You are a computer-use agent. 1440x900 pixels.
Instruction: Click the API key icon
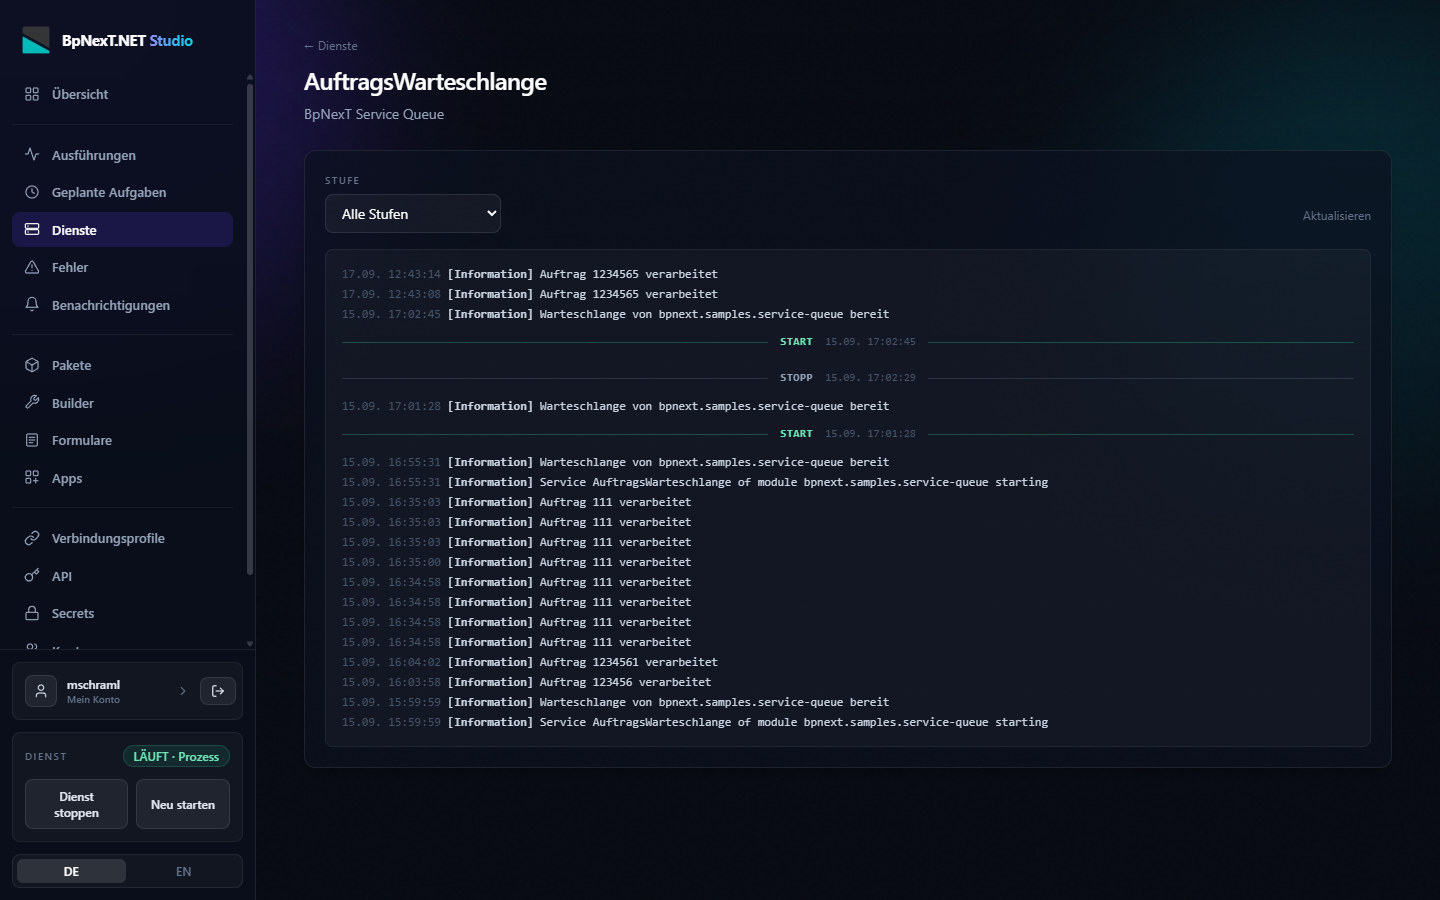[x=32, y=576]
